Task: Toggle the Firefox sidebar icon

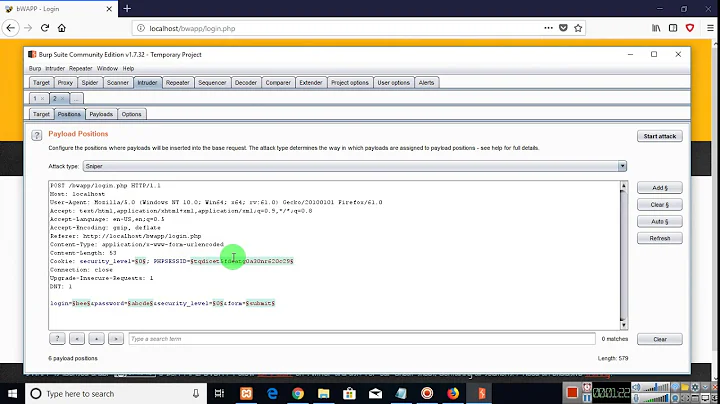Action: pos(673,28)
